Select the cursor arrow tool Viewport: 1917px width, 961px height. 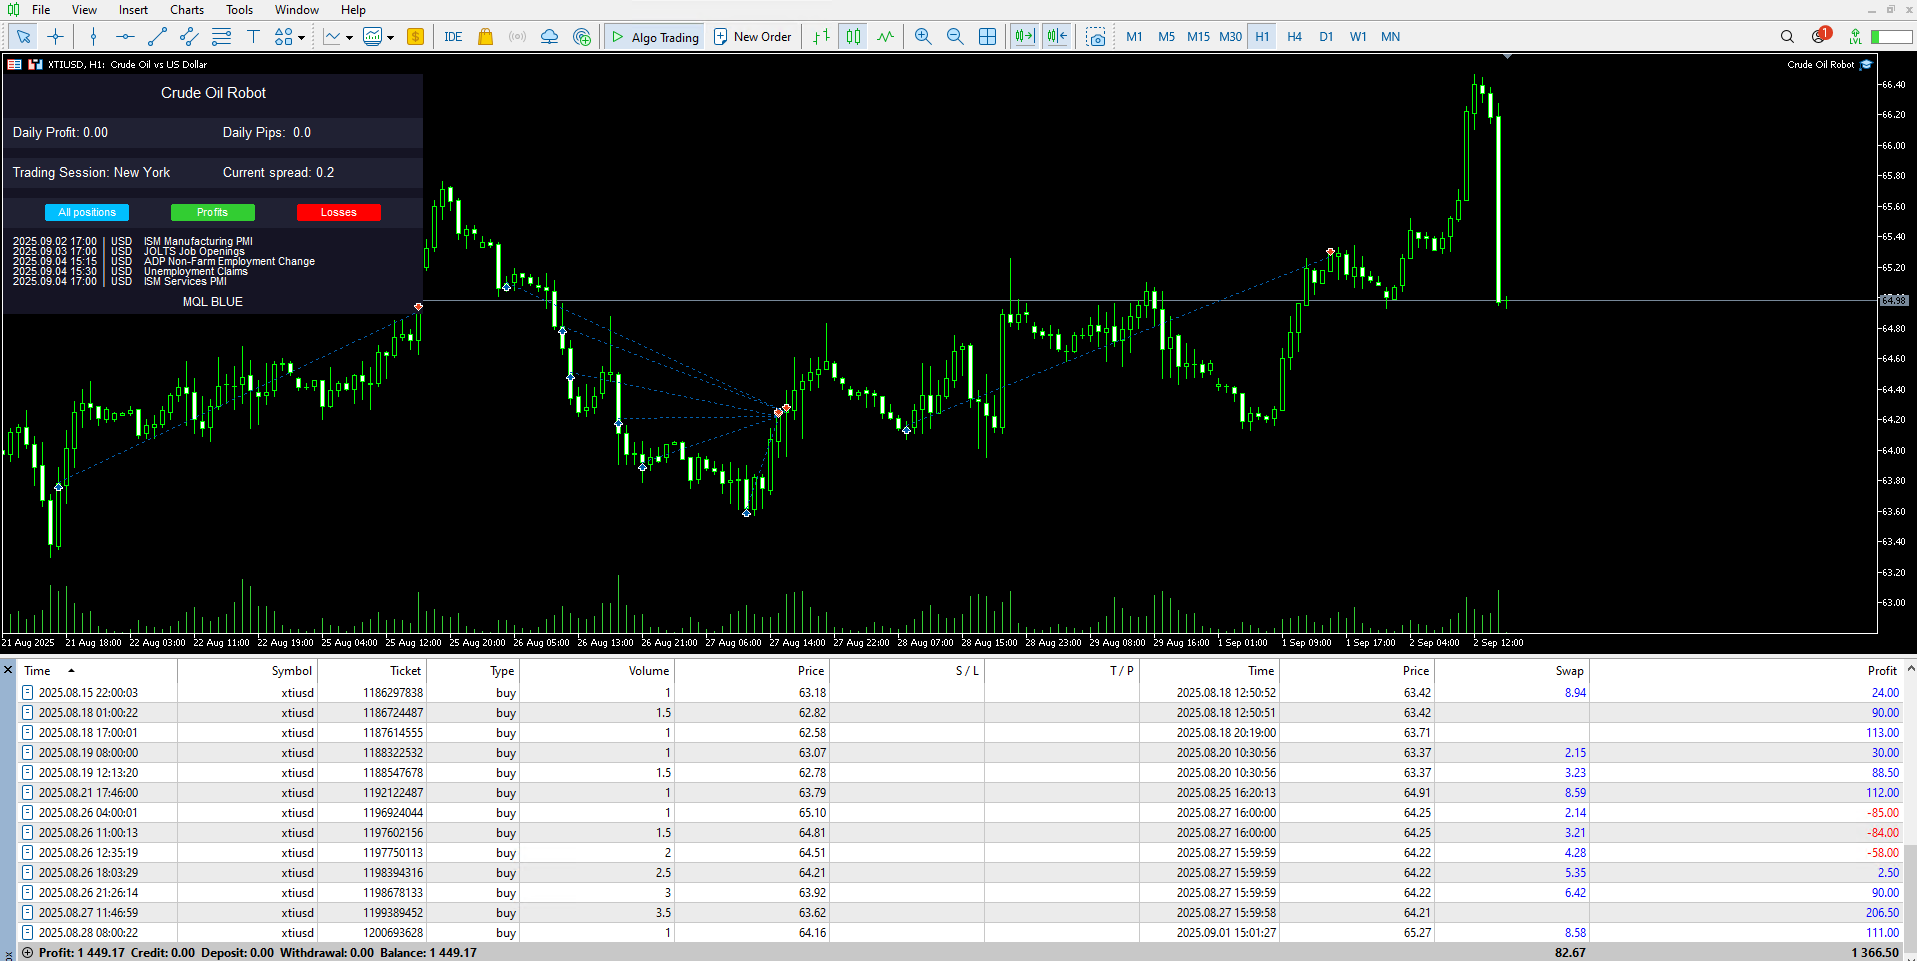(23, 37)
